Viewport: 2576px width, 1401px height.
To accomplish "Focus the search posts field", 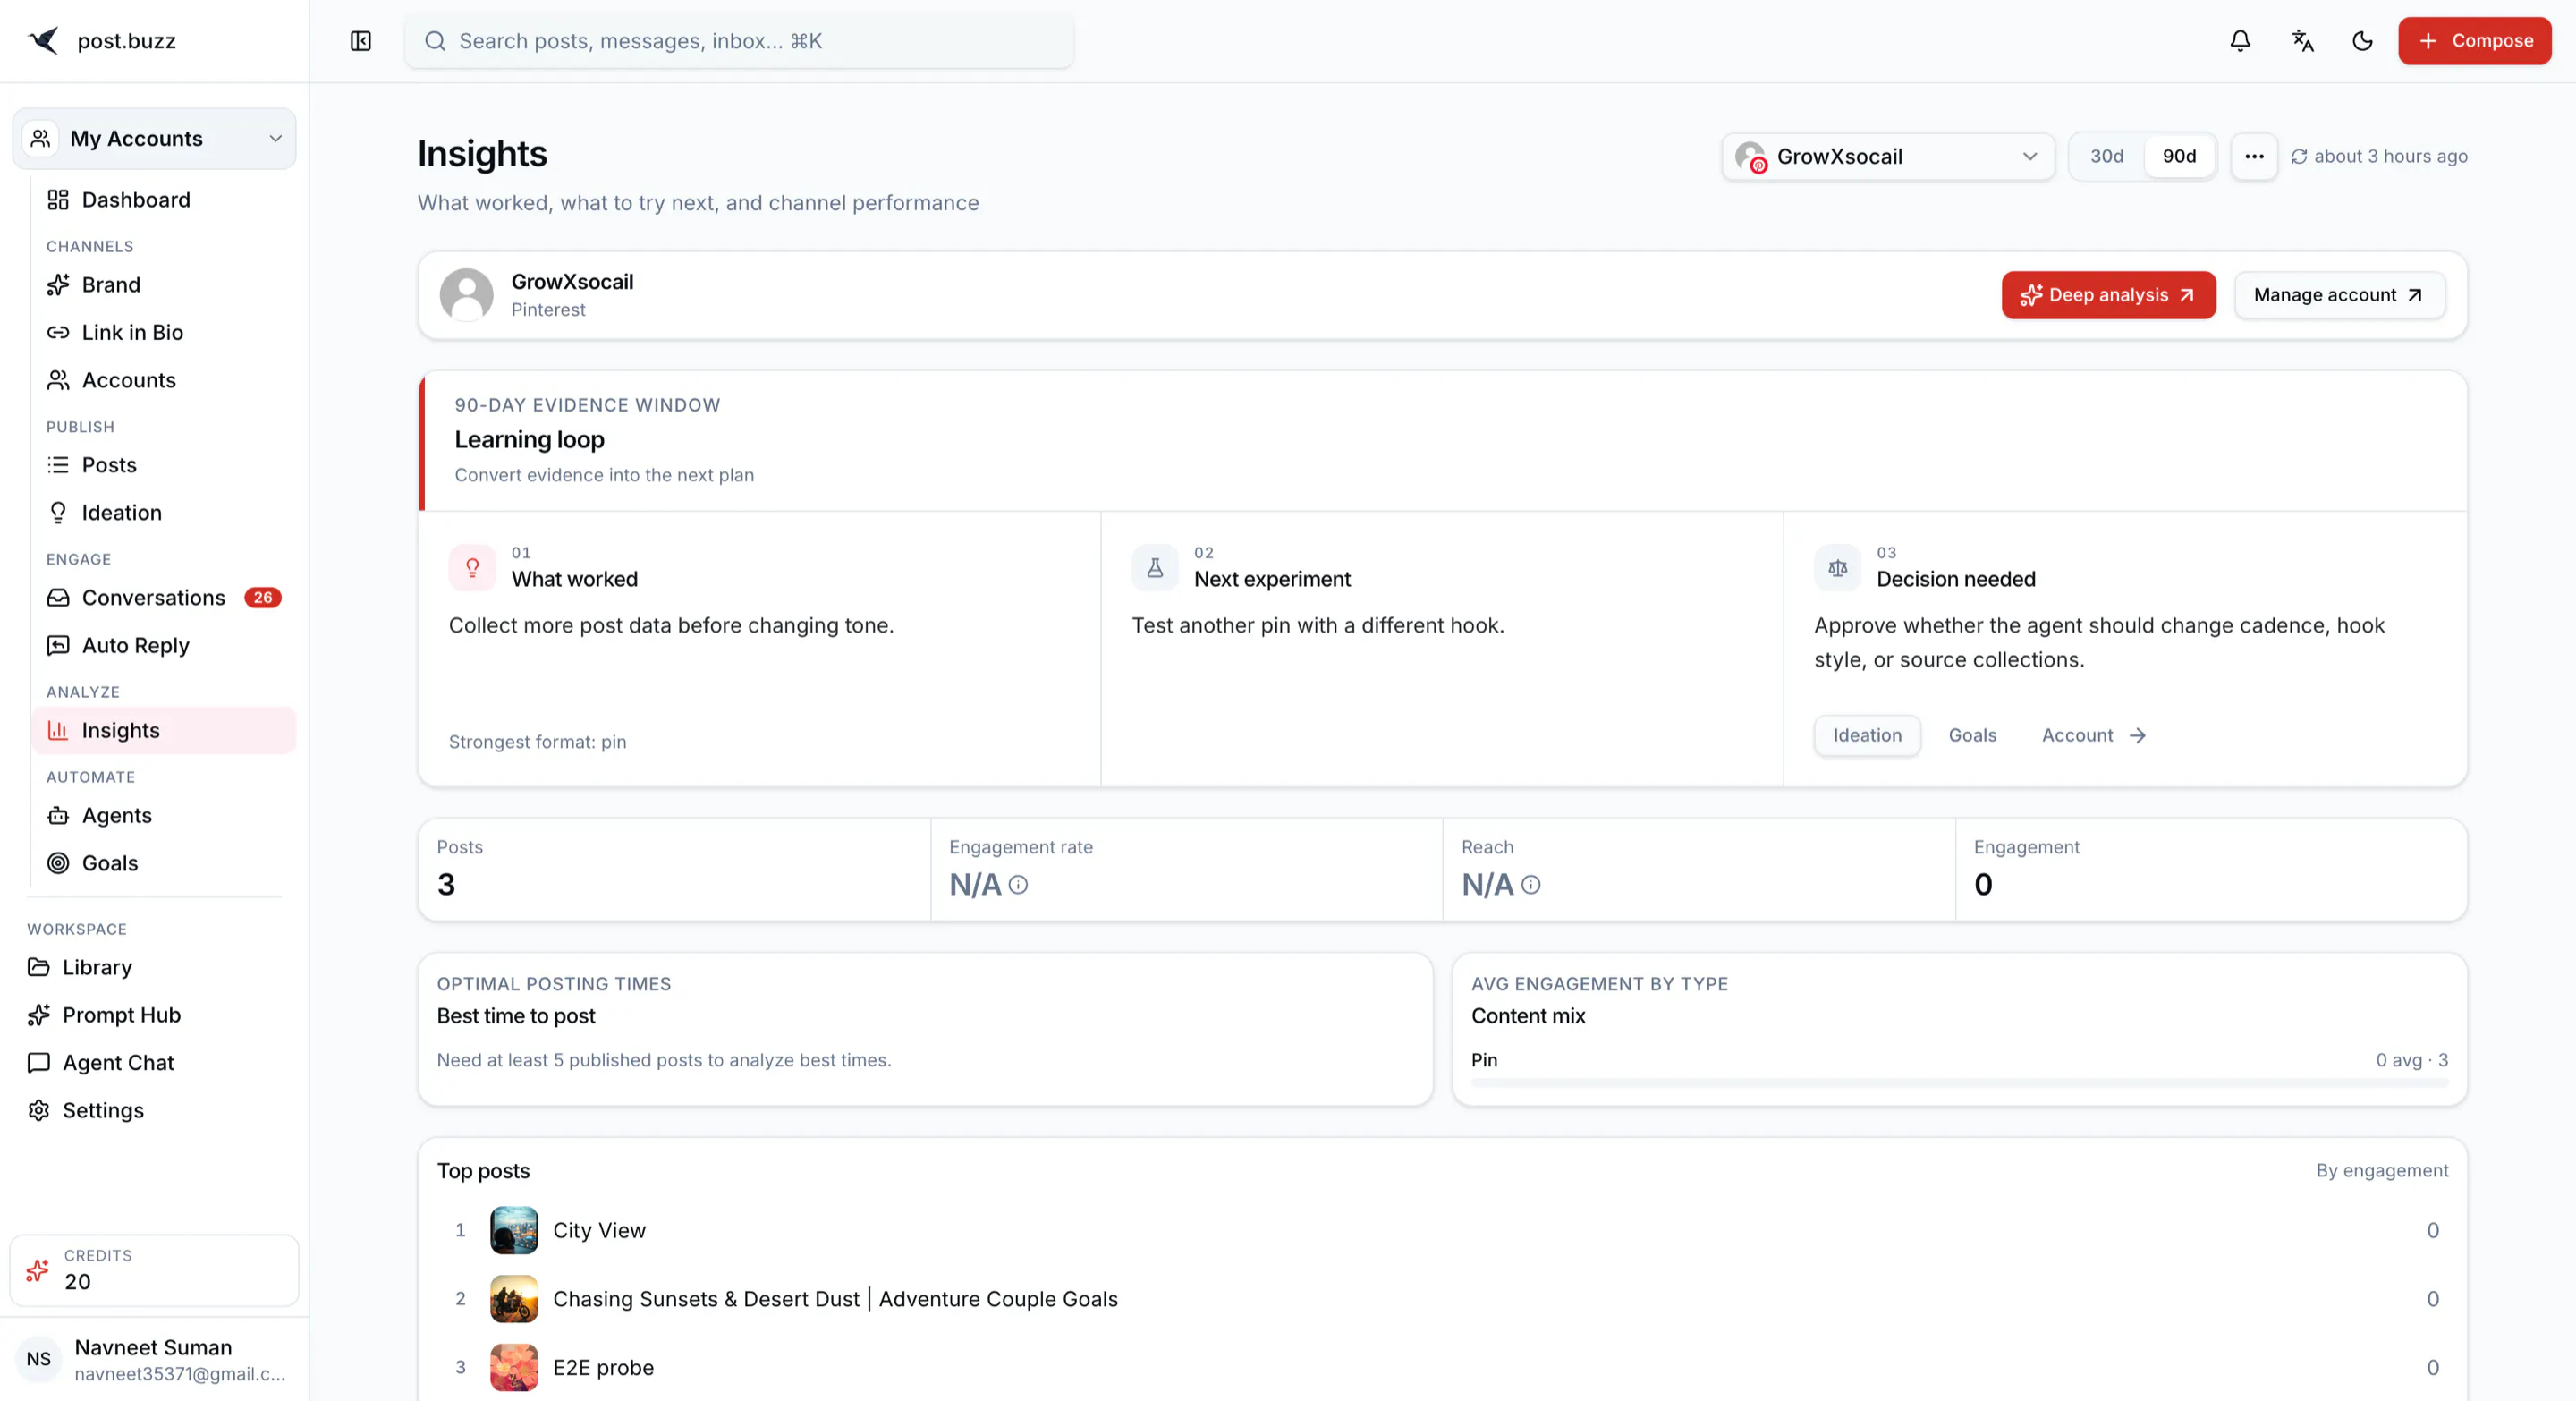I will [739, 41].
